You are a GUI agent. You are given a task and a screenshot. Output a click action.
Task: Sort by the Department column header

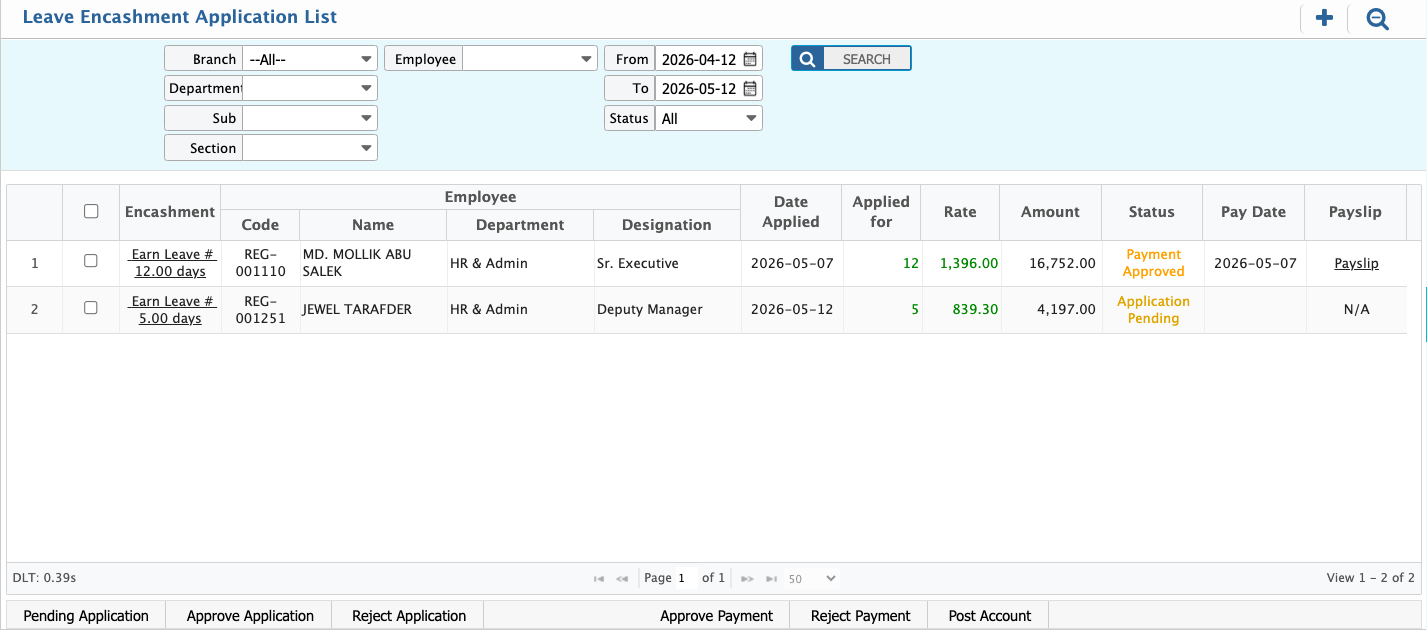click(x=520, y=225)
